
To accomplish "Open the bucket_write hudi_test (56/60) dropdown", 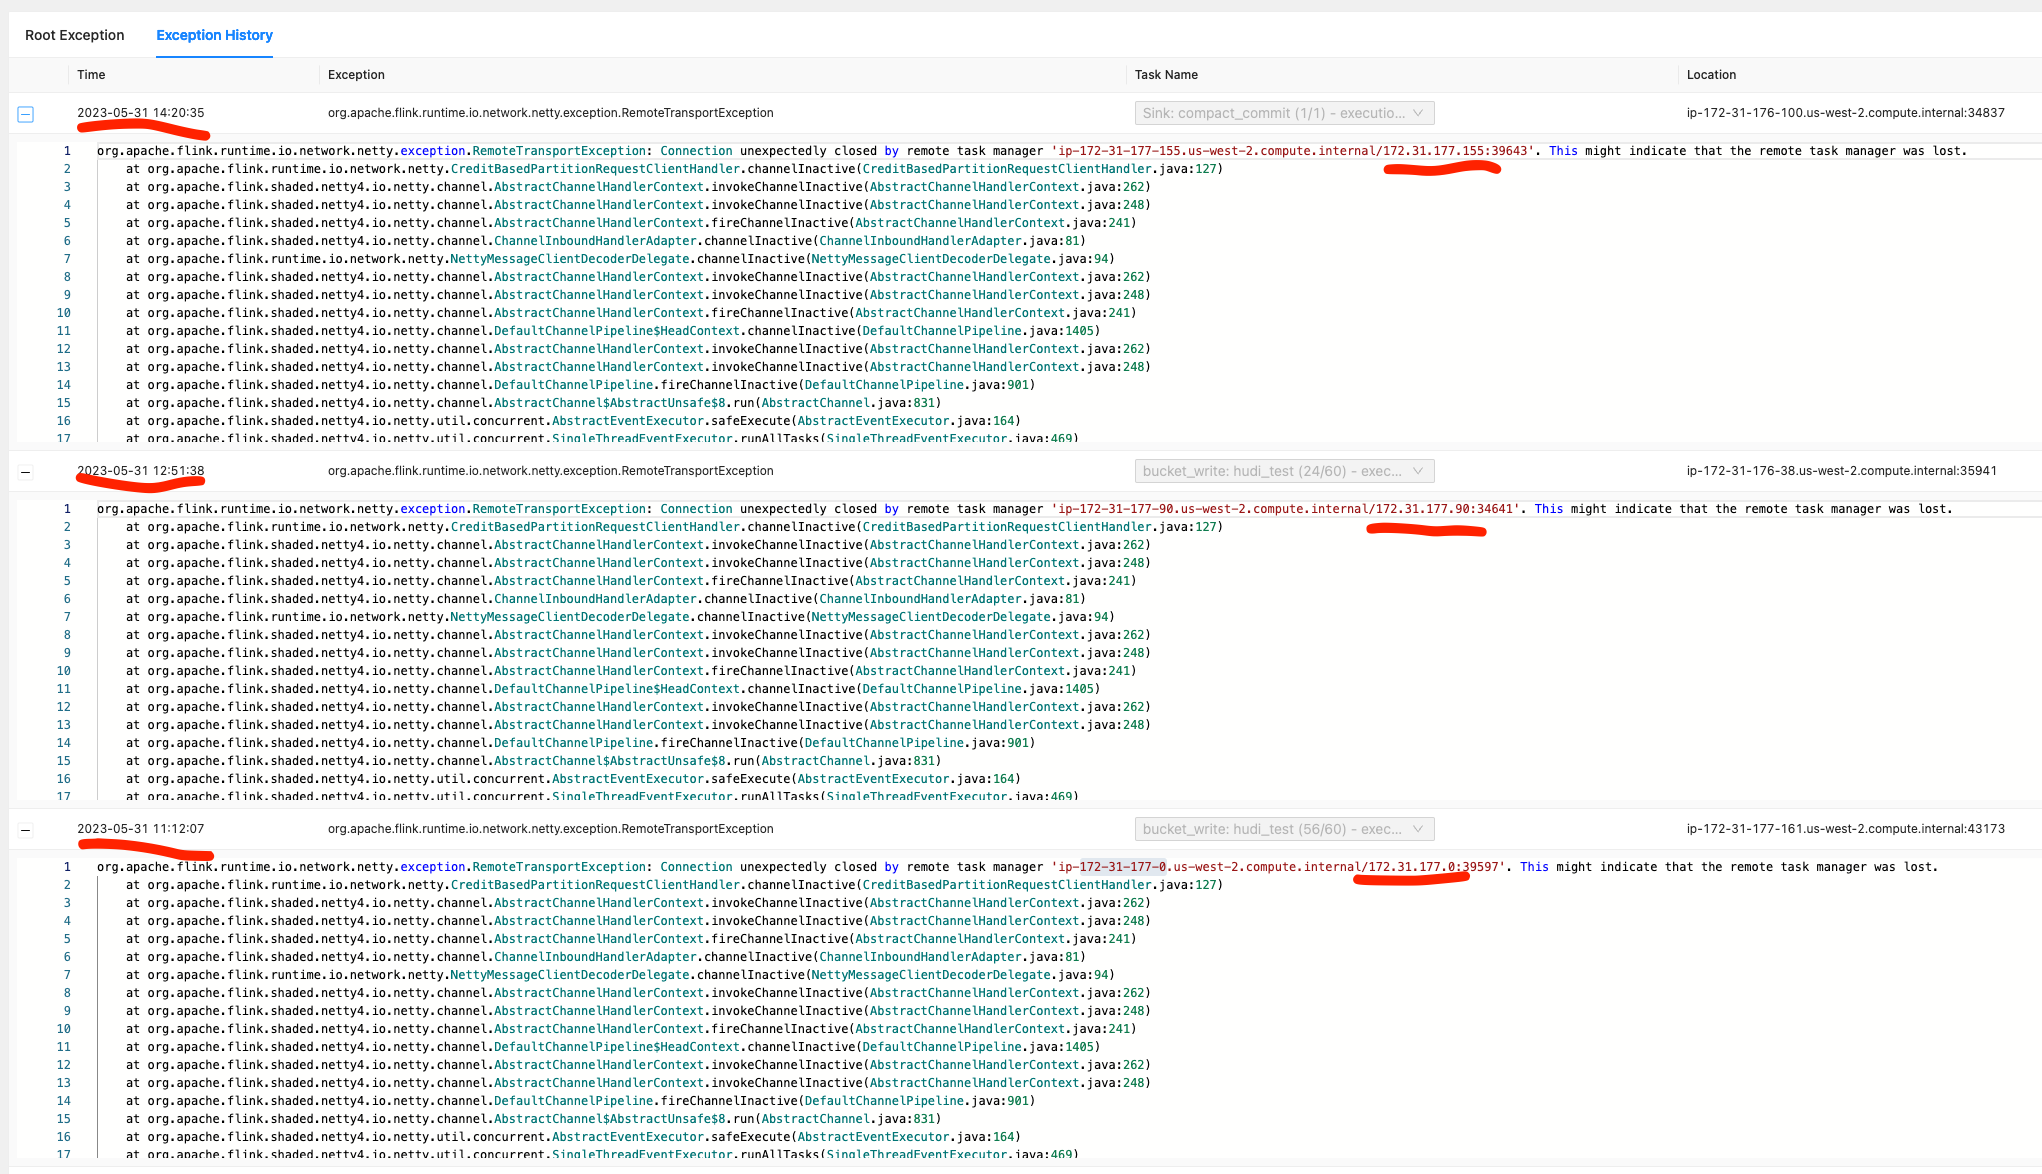I will [x=1272, y=829].
